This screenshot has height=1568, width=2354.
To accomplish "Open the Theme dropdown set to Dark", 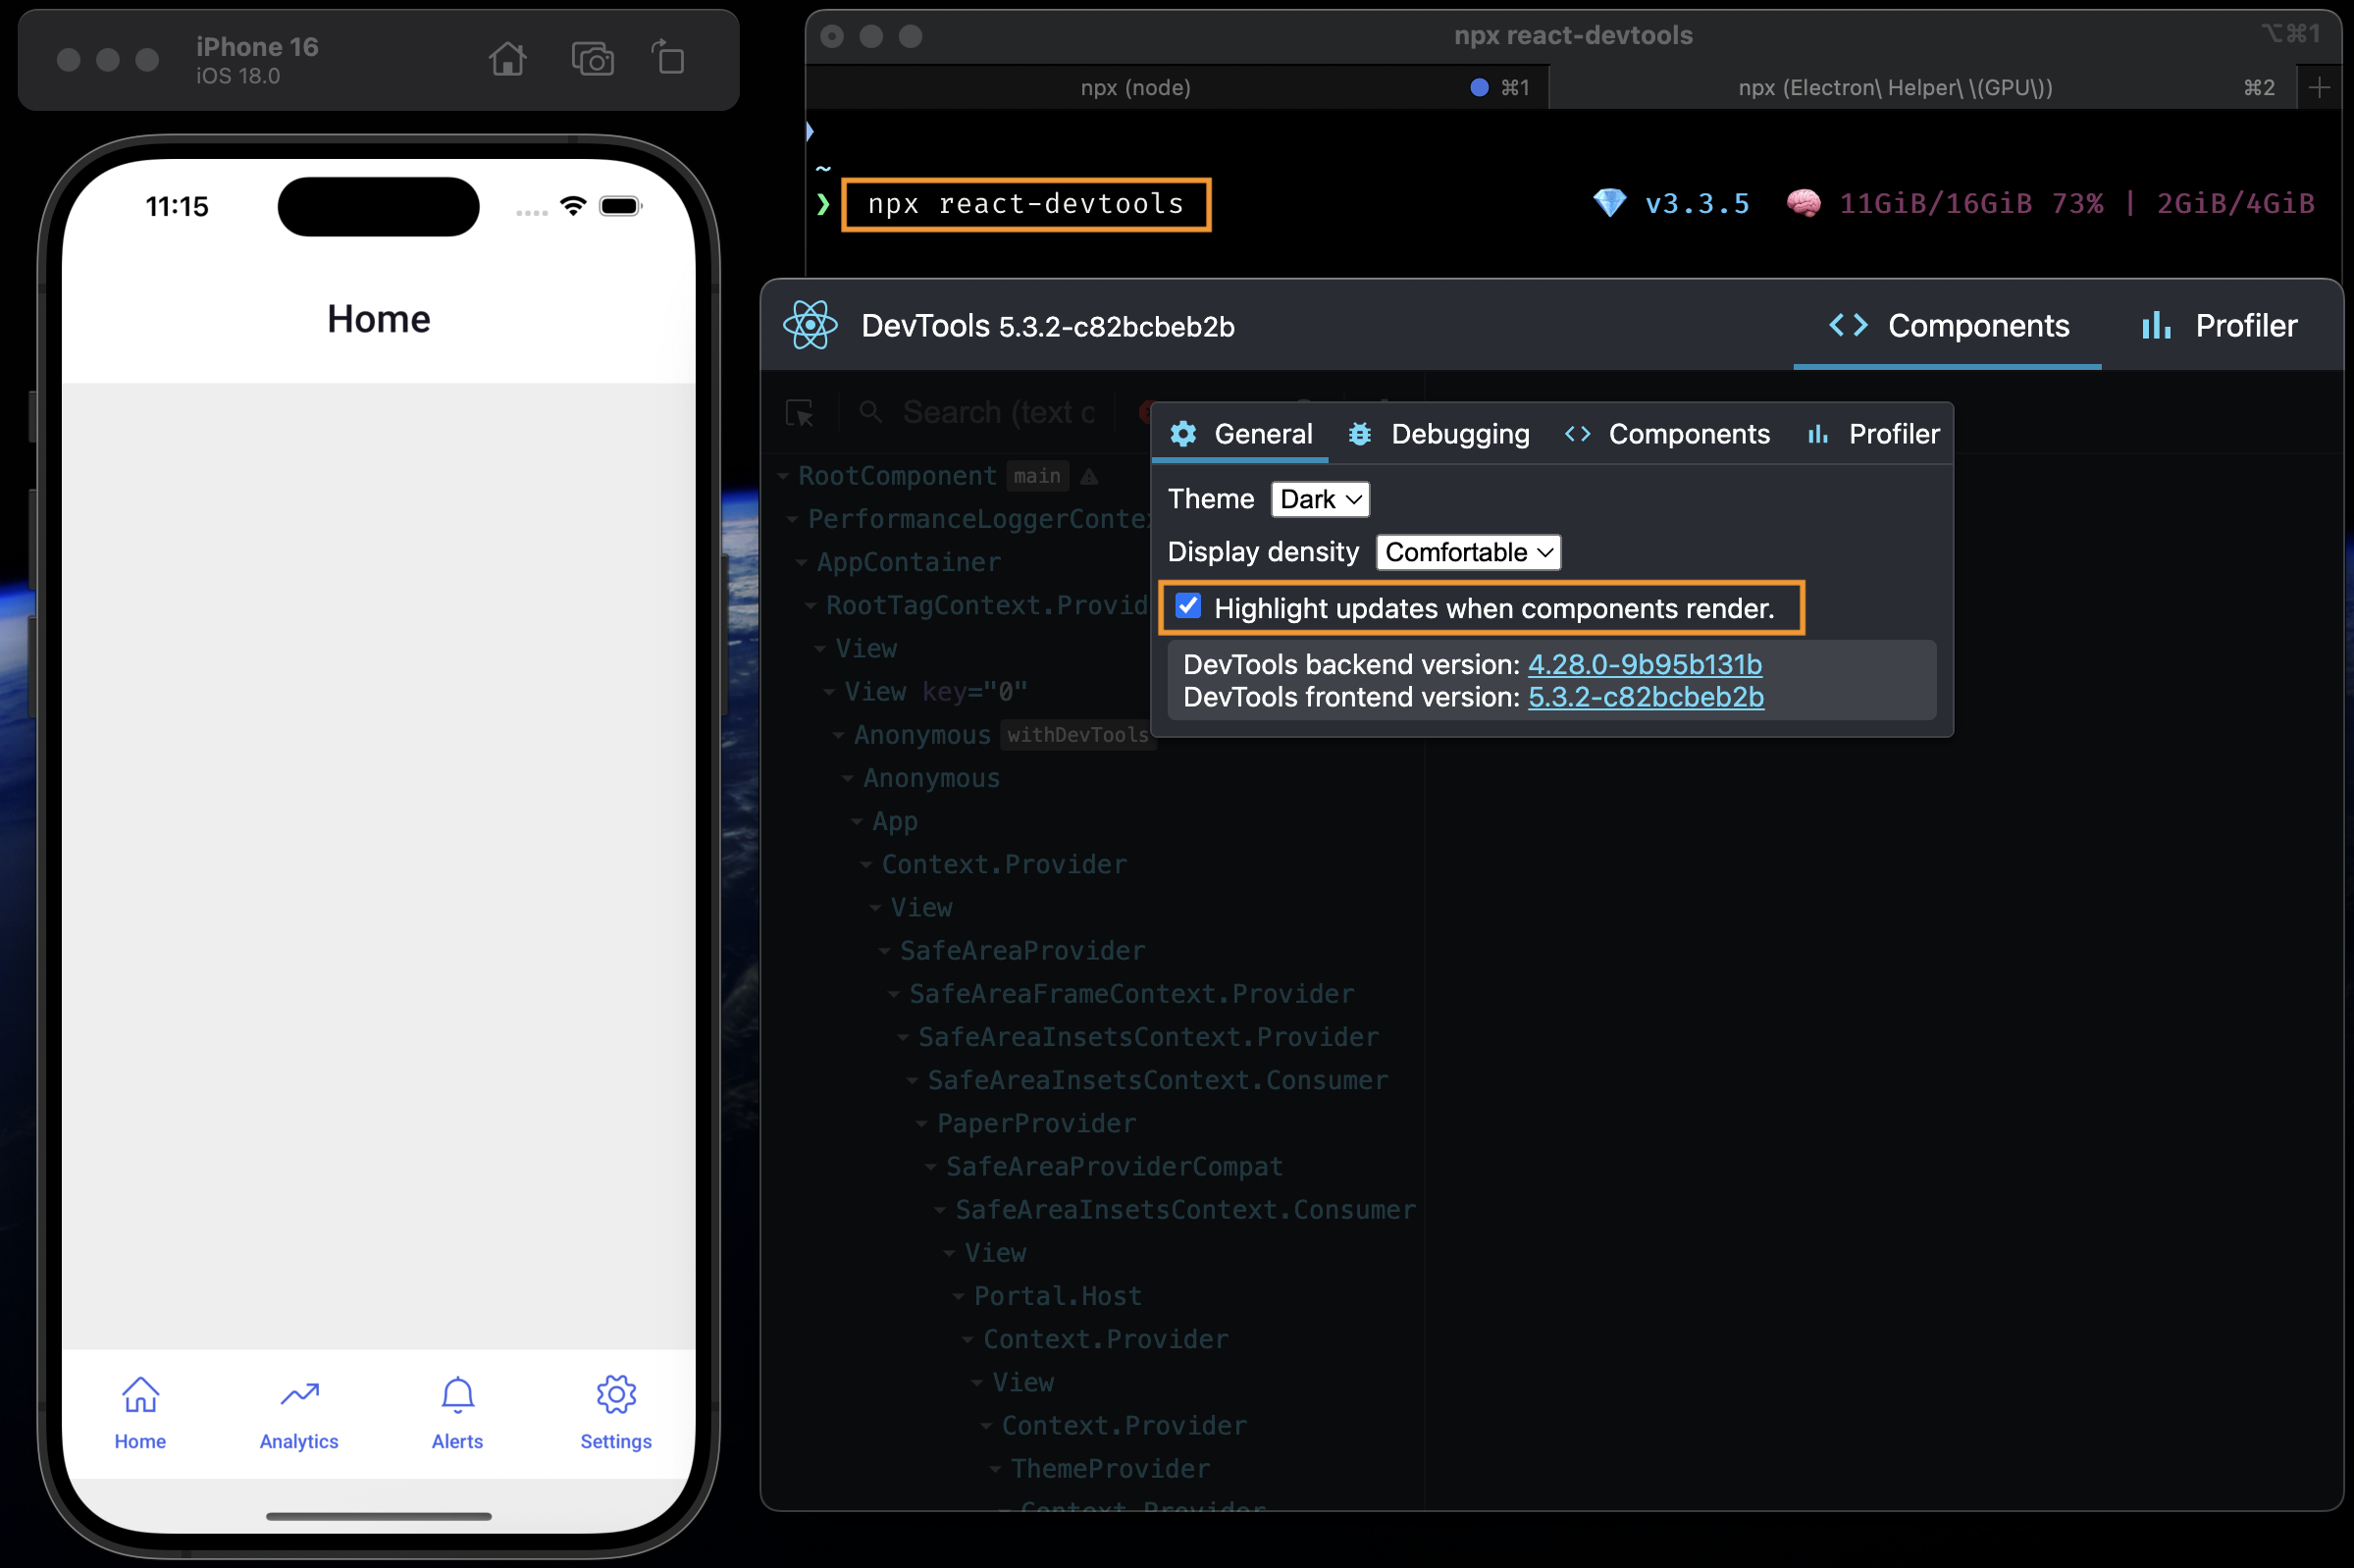I will 1319,499.
